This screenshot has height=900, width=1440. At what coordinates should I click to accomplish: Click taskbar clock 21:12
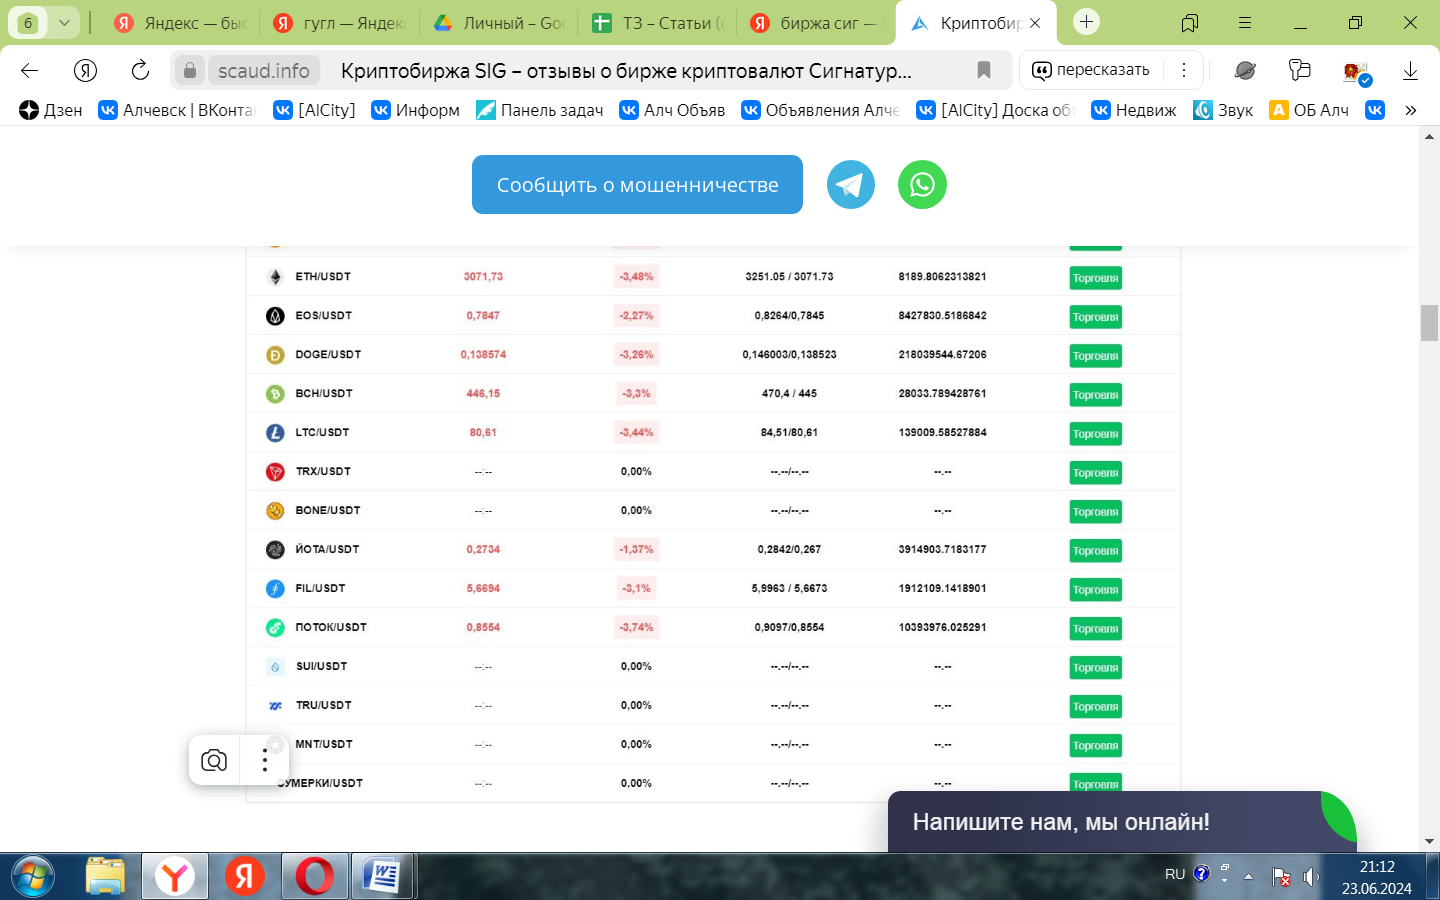coord(1377,867)
